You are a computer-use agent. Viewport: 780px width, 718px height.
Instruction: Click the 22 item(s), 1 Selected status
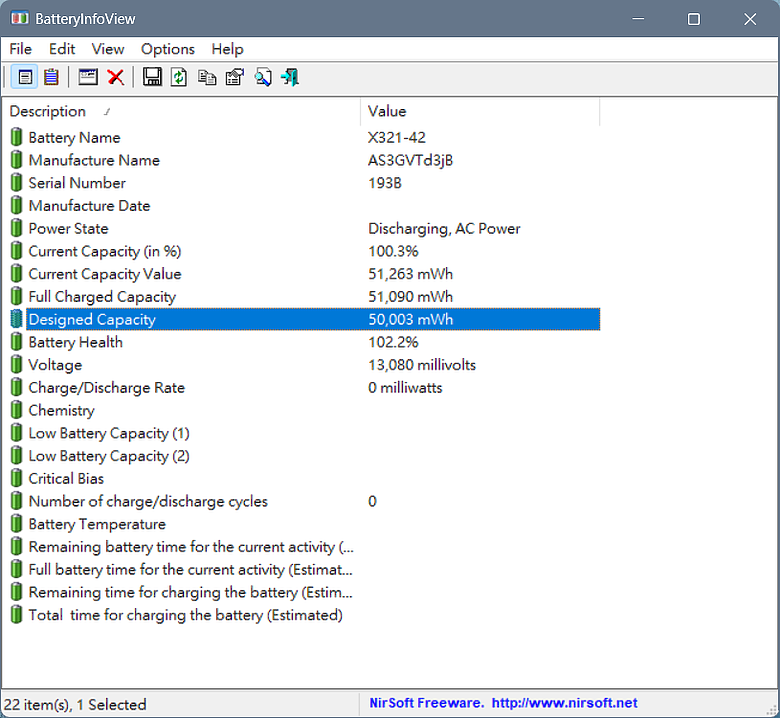[75, 704]
